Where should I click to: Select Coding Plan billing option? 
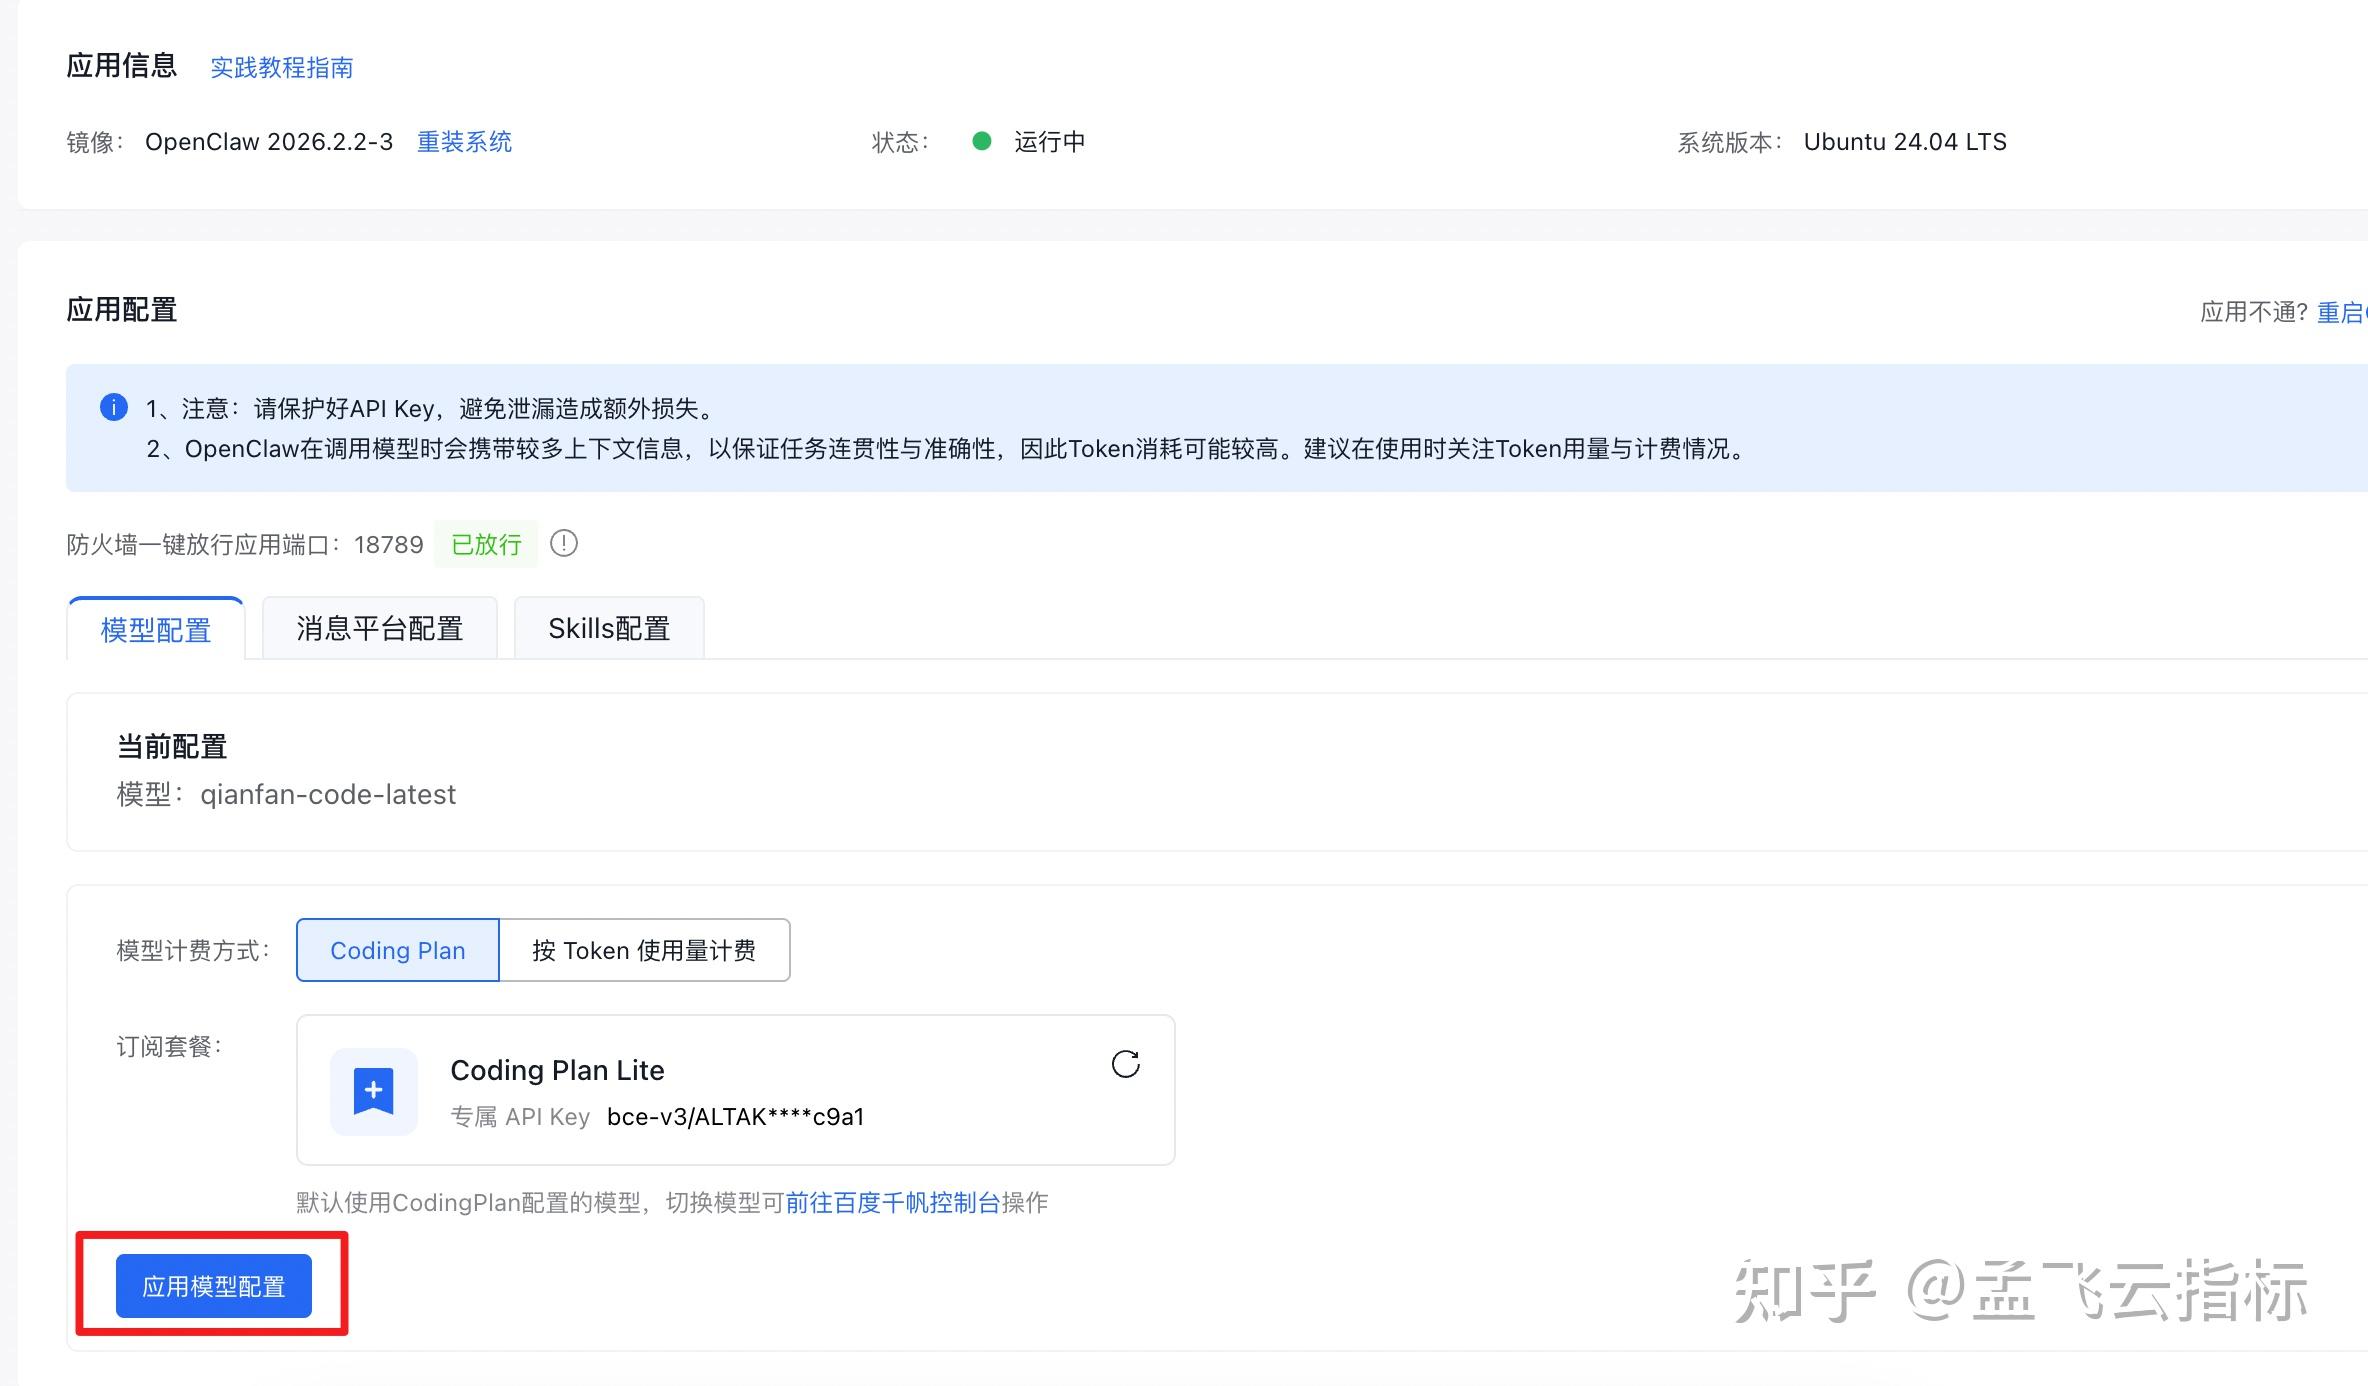(x=398, y=950)
